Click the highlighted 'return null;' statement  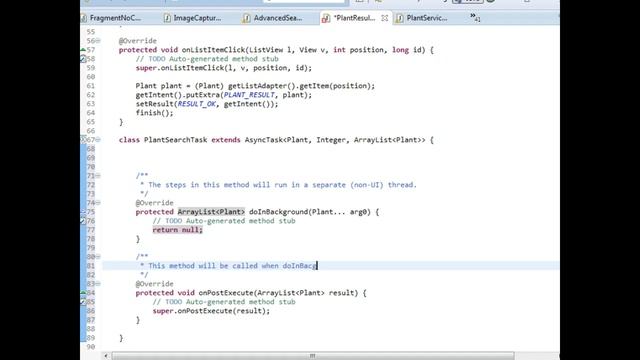[x=178, y=230]
